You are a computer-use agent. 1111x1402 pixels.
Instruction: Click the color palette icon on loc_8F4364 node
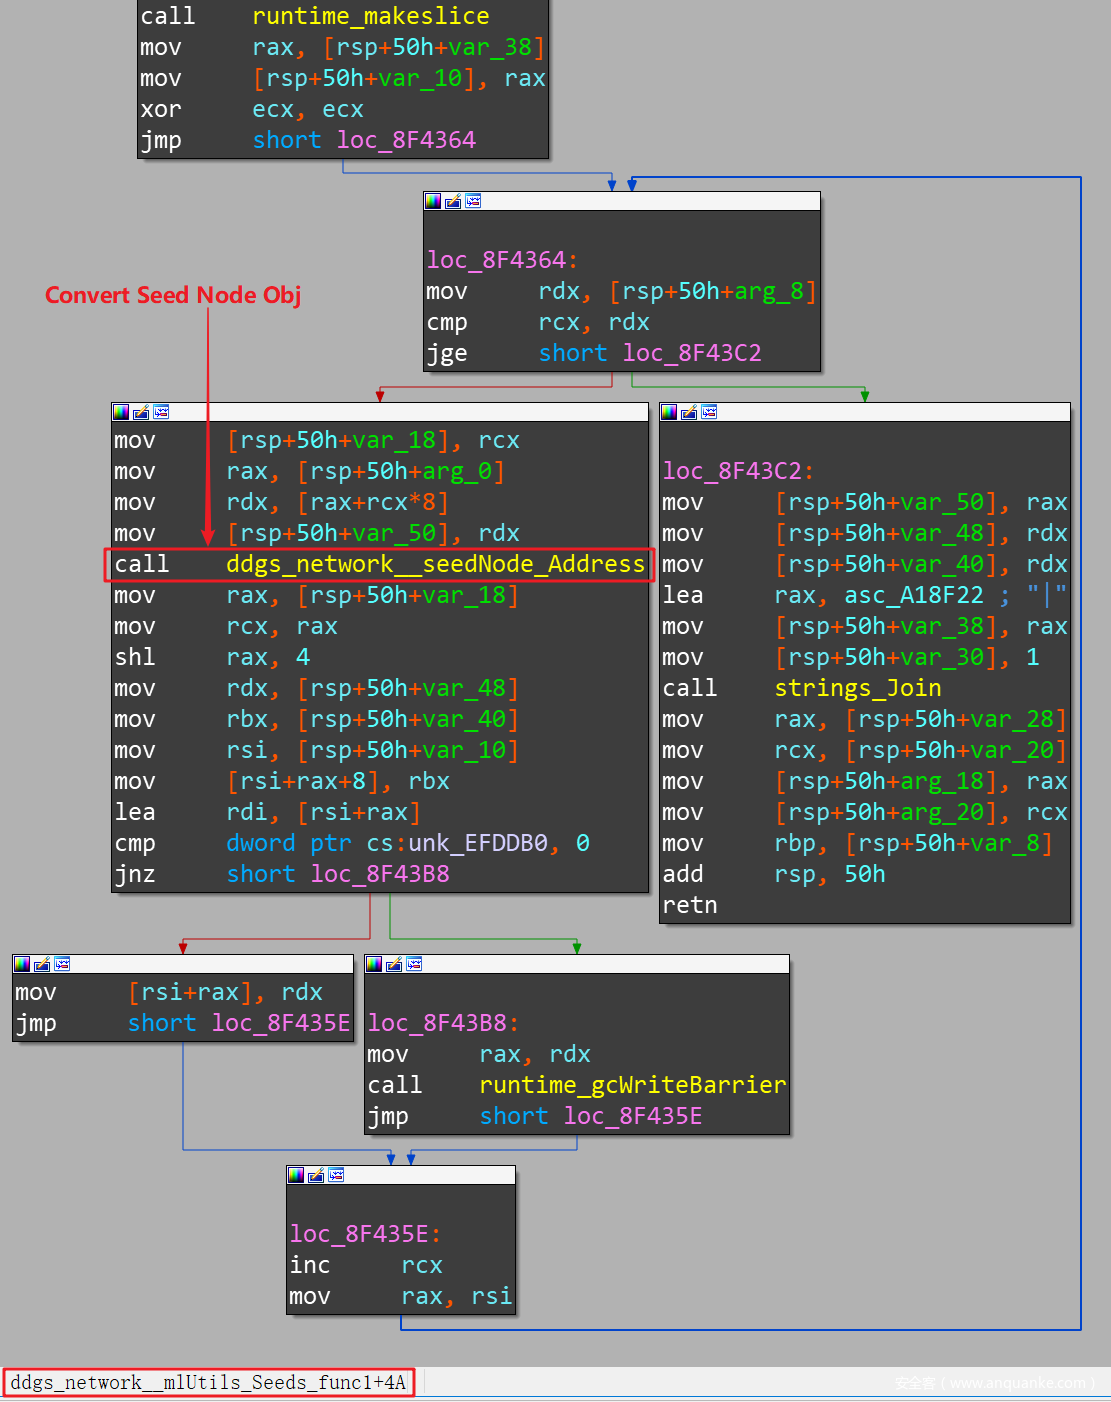(x=433, y=201)
